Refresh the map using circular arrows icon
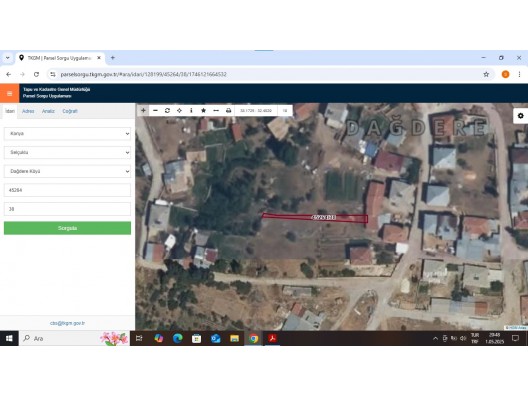This screenshot has height=396, width=528. [167, 110]
